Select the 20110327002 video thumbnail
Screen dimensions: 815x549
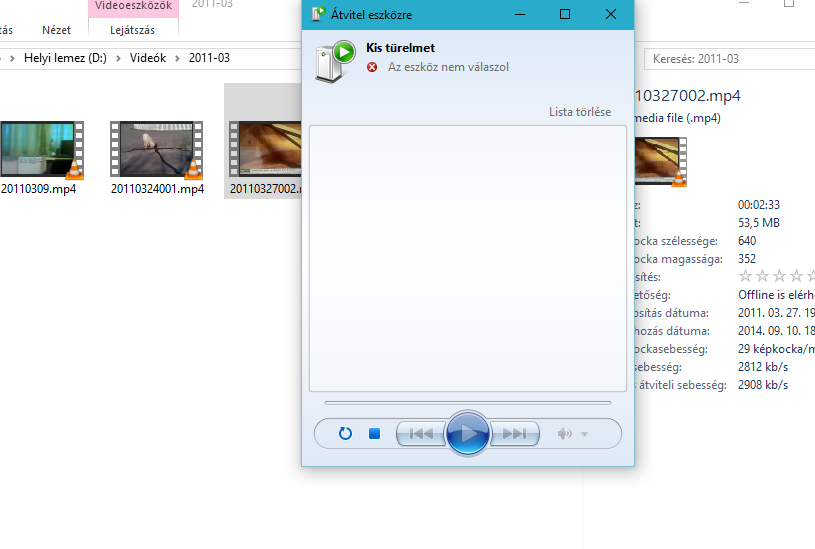tap(265, 150)
